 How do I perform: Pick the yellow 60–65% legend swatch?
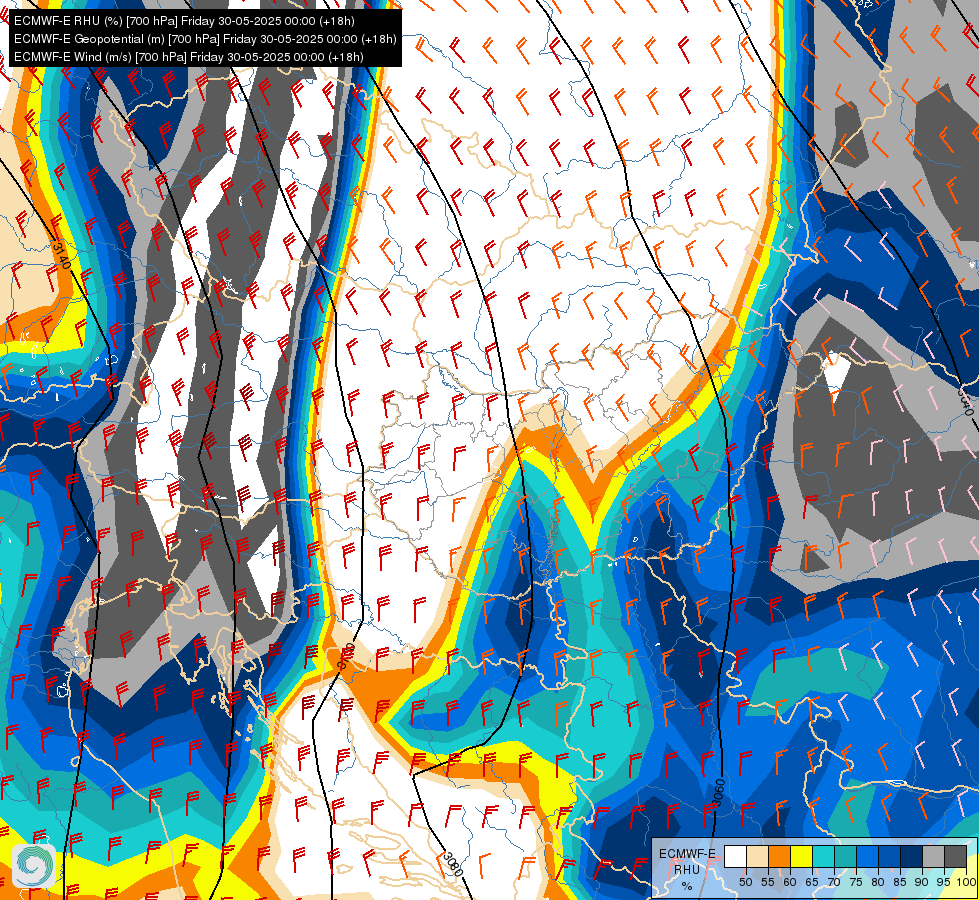802,856
